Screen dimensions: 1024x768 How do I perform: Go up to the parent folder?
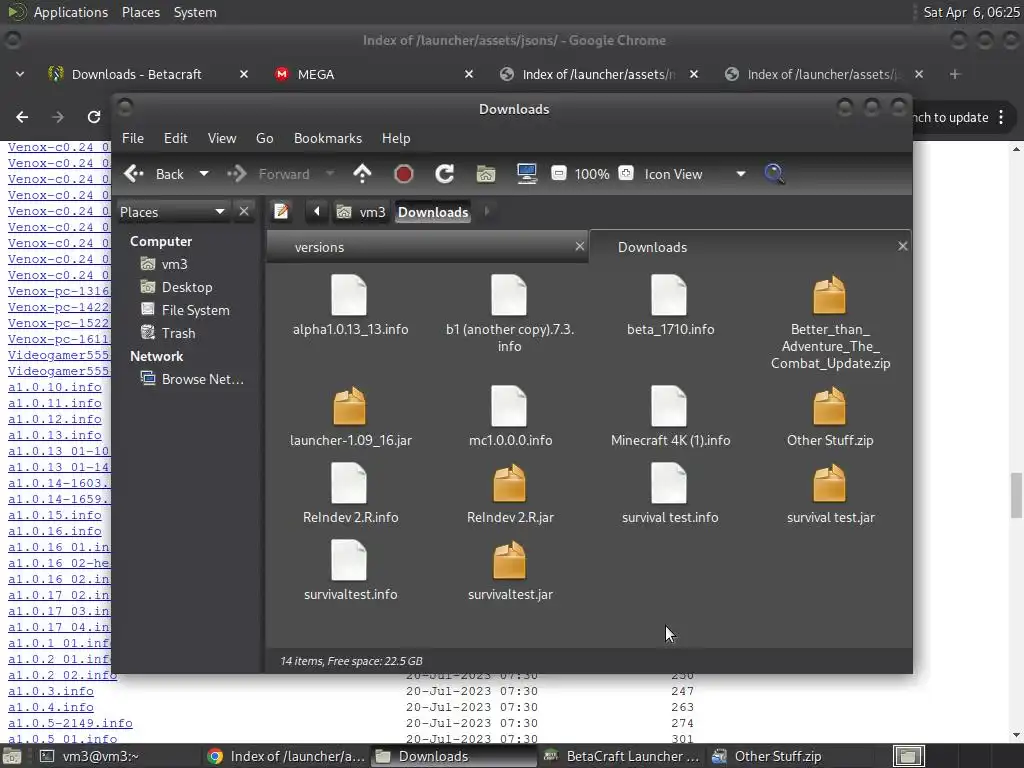362,174
